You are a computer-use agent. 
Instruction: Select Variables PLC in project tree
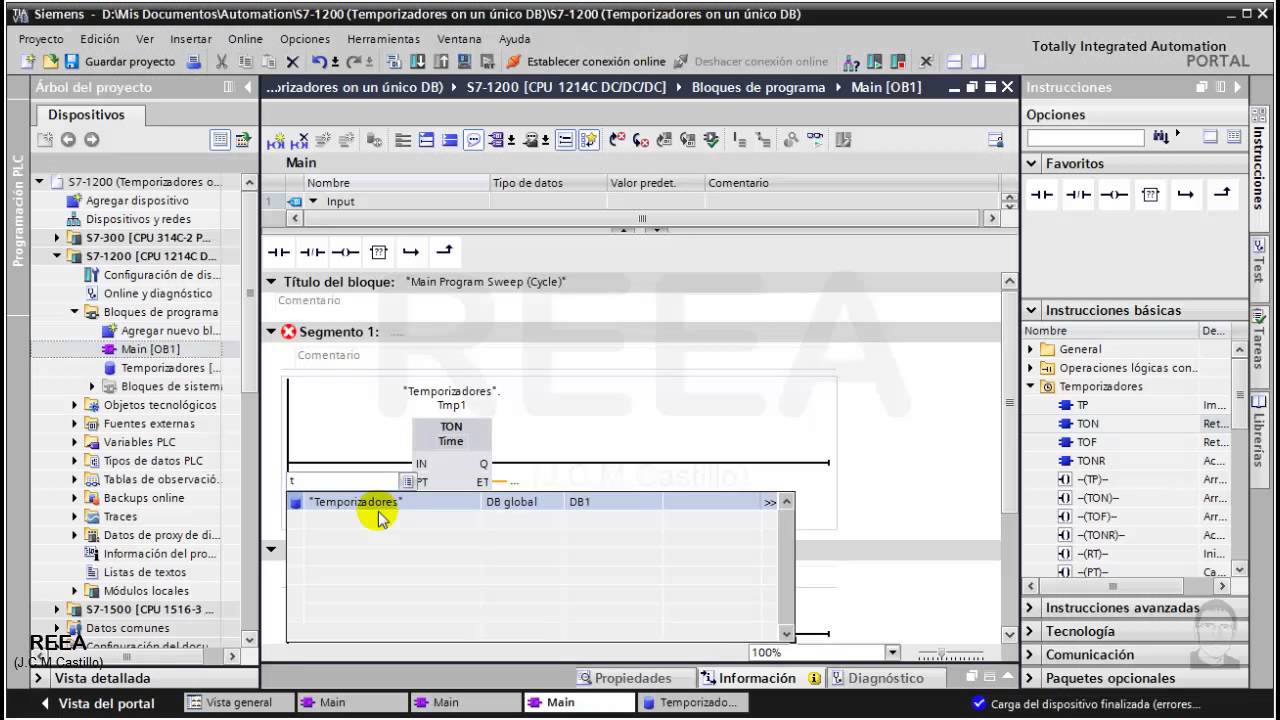coord(139,442)
